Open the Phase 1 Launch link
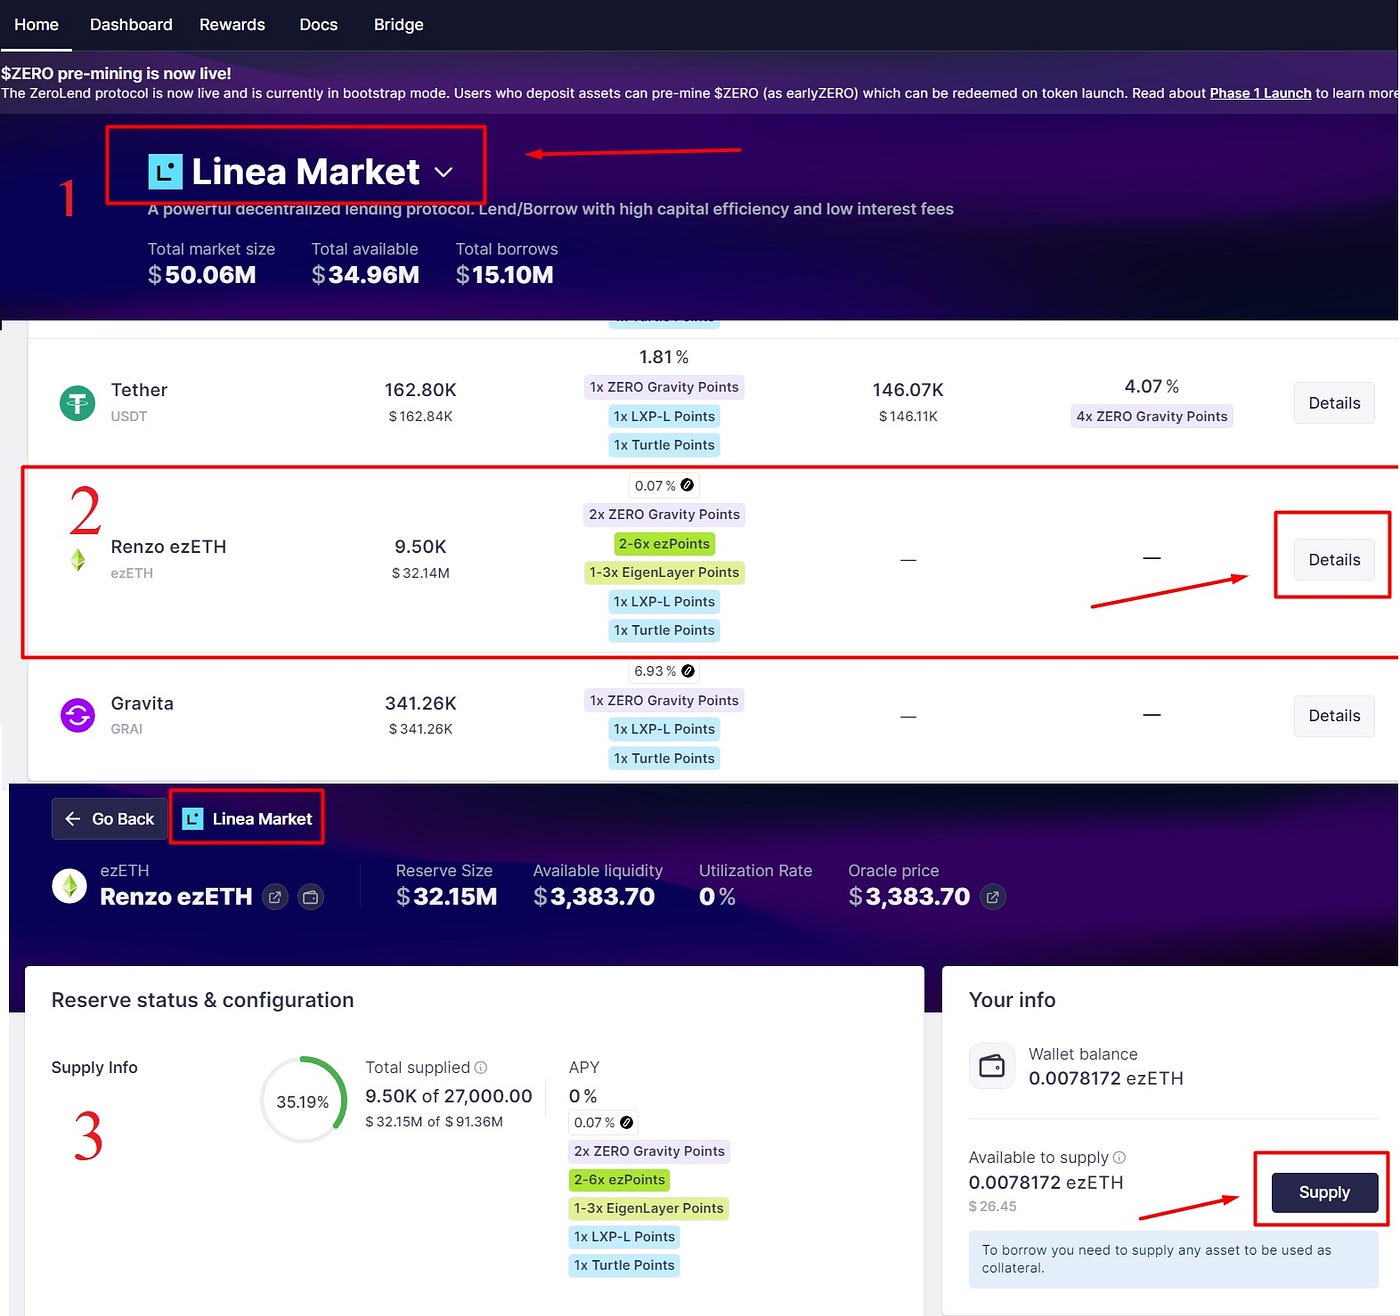Screen dimensions: 1400x1316 [x=1260, y=93]
